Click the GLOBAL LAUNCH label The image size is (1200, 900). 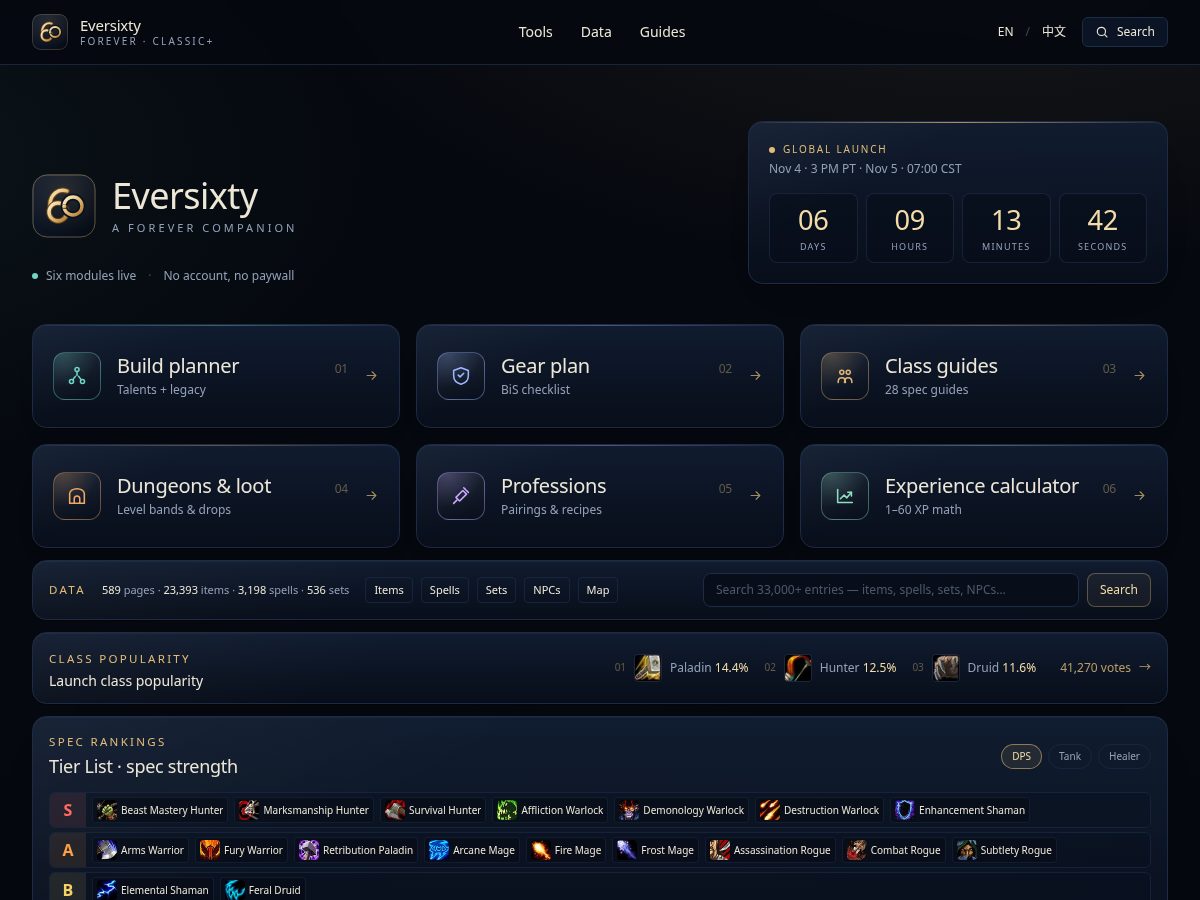pos(835,149)
